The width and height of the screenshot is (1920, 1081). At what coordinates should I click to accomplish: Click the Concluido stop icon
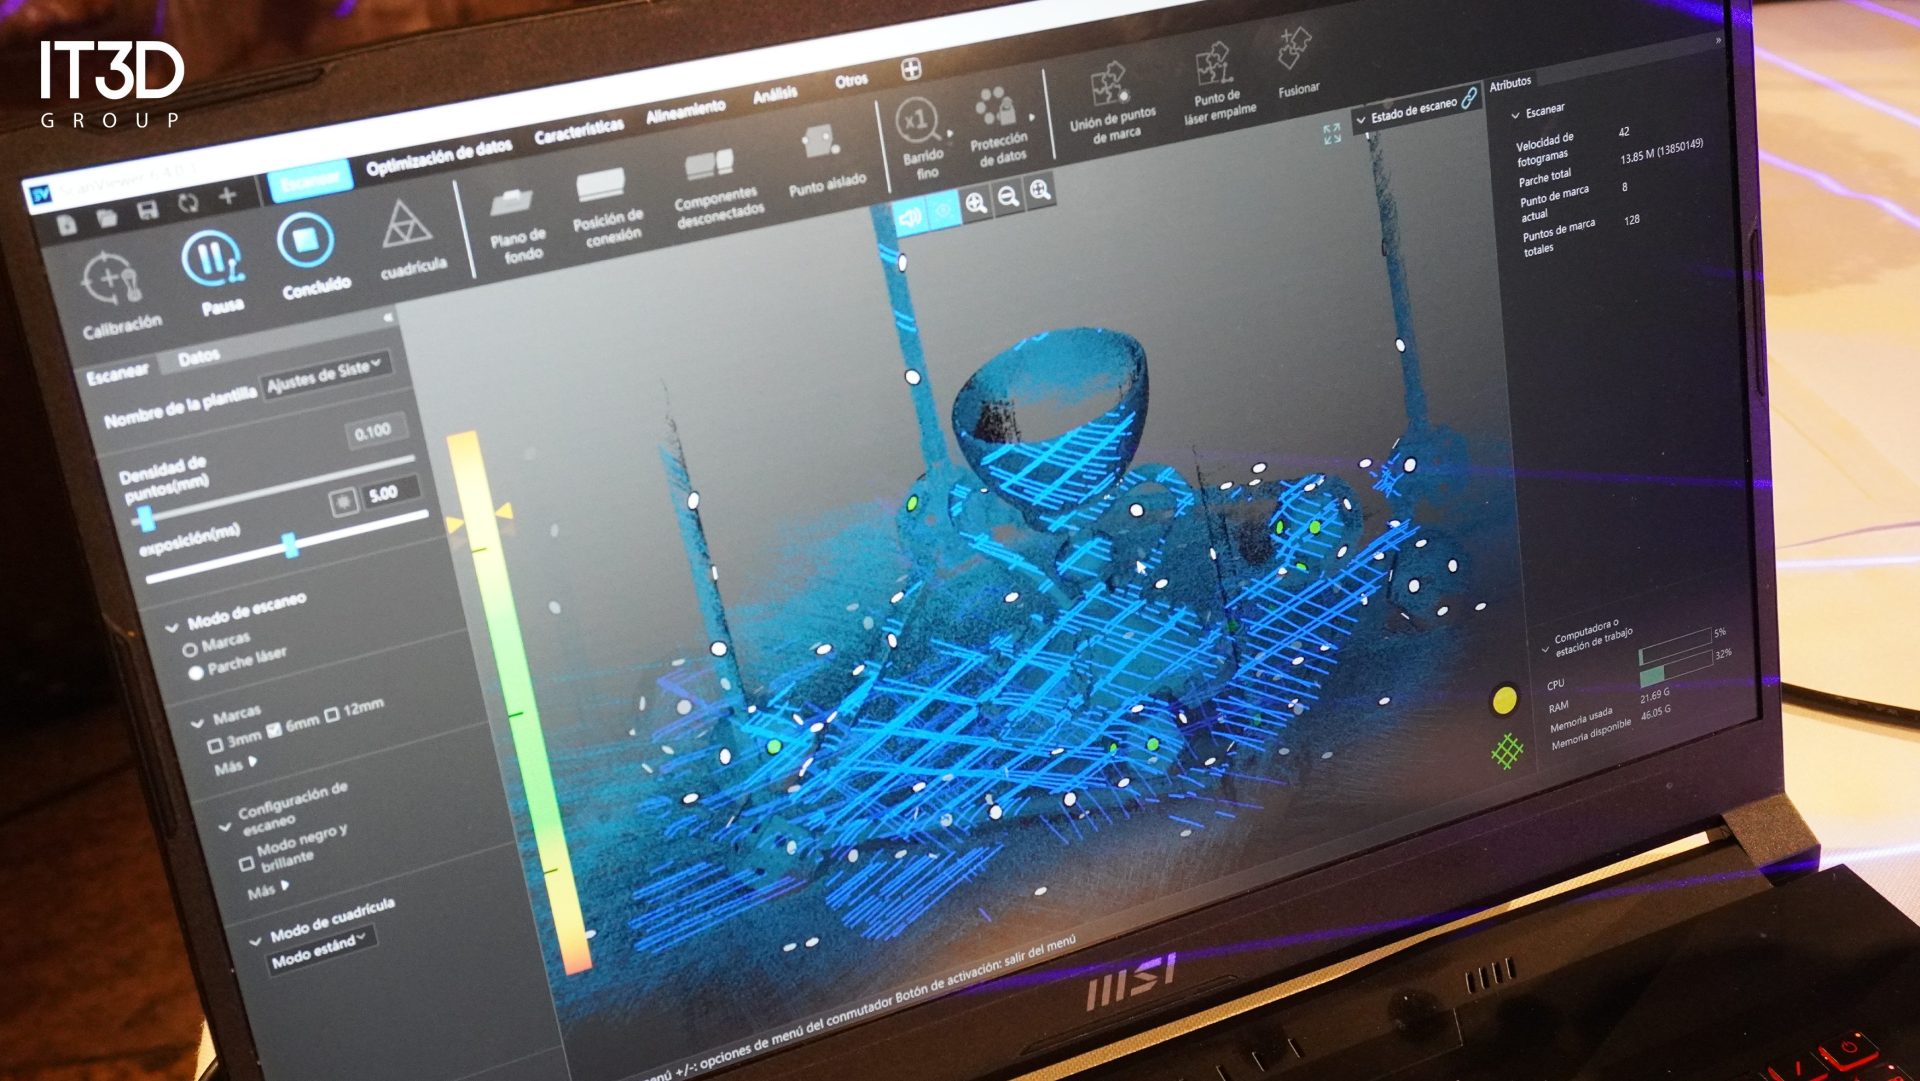305,241
